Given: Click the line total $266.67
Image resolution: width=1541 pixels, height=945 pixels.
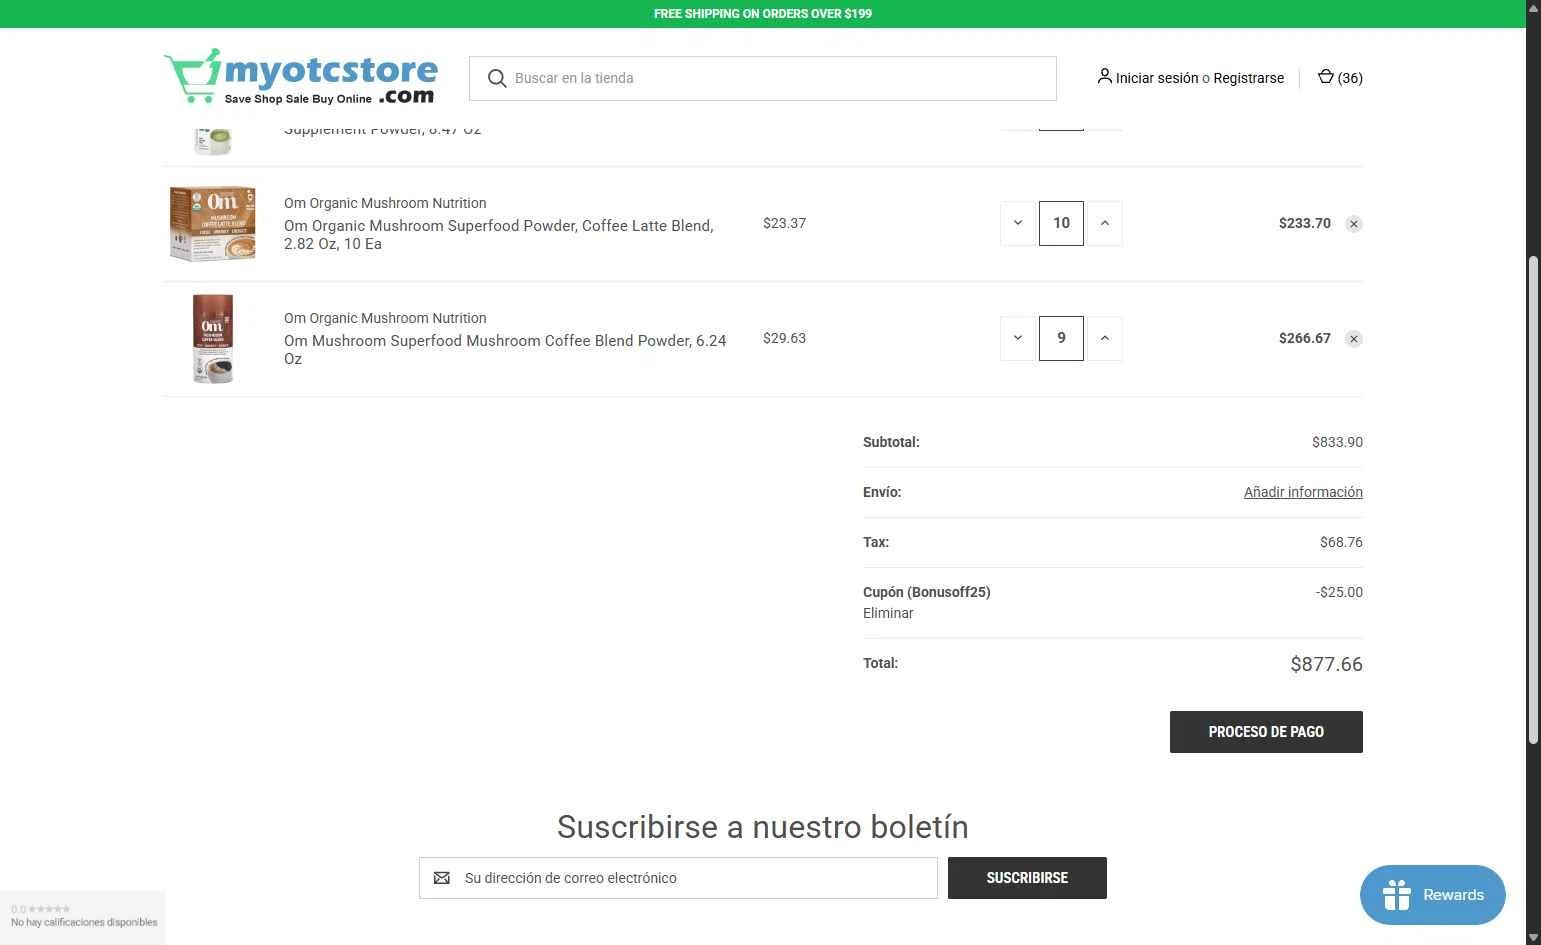Looking at the screenshot, I should [1304, 338].
